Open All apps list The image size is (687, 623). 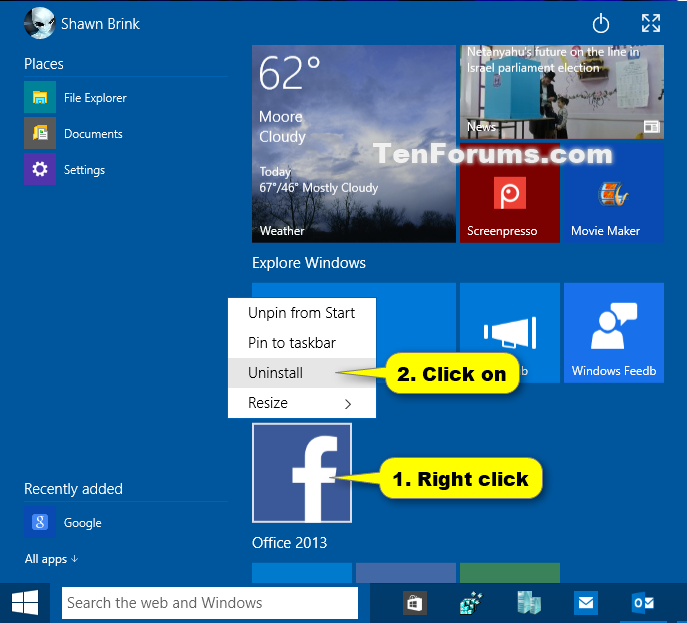pyautogui.click(x=51, y=559)
